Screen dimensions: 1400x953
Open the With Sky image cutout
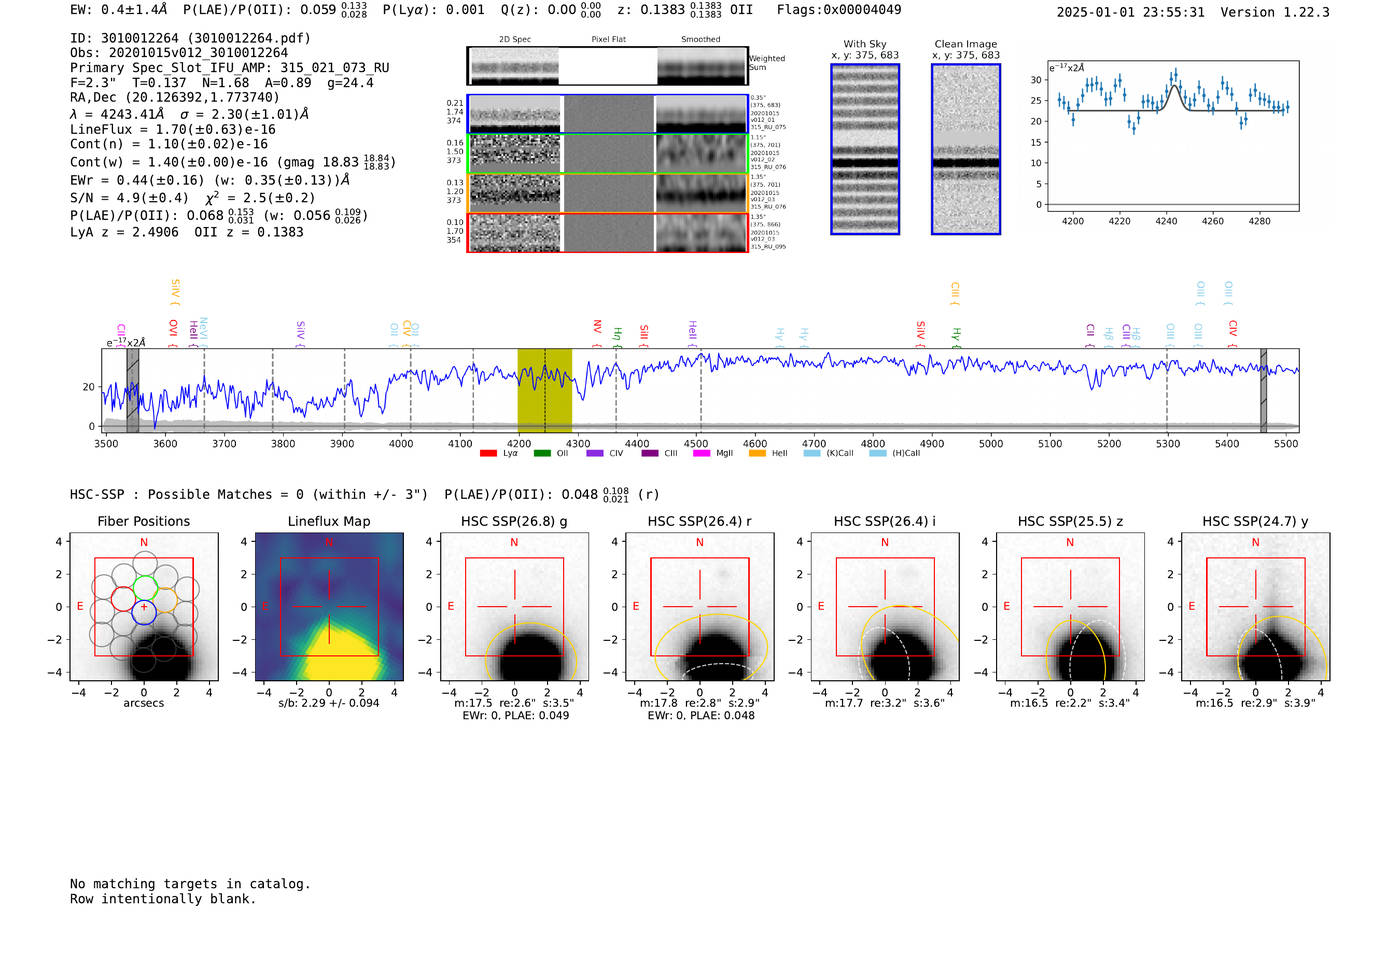coord(865,149)
